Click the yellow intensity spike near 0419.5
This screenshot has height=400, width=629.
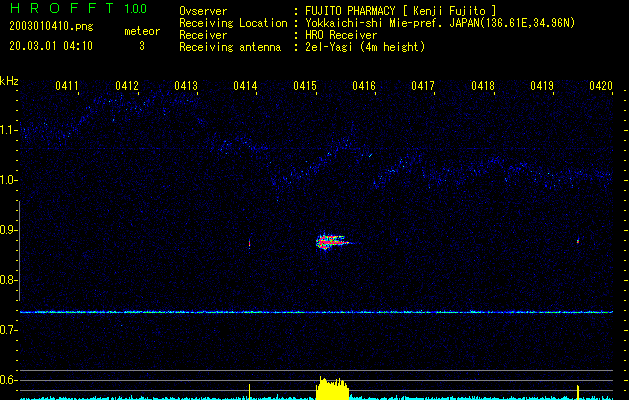578,392
